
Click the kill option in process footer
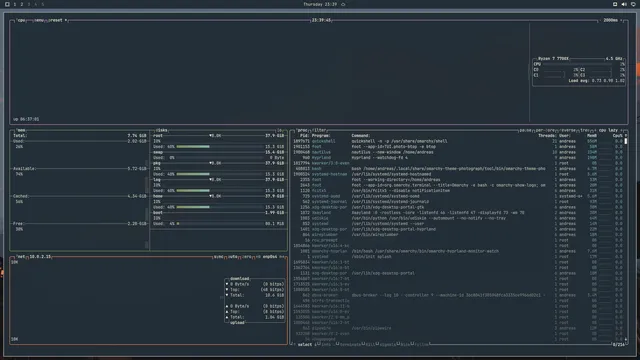pos(370,345)
